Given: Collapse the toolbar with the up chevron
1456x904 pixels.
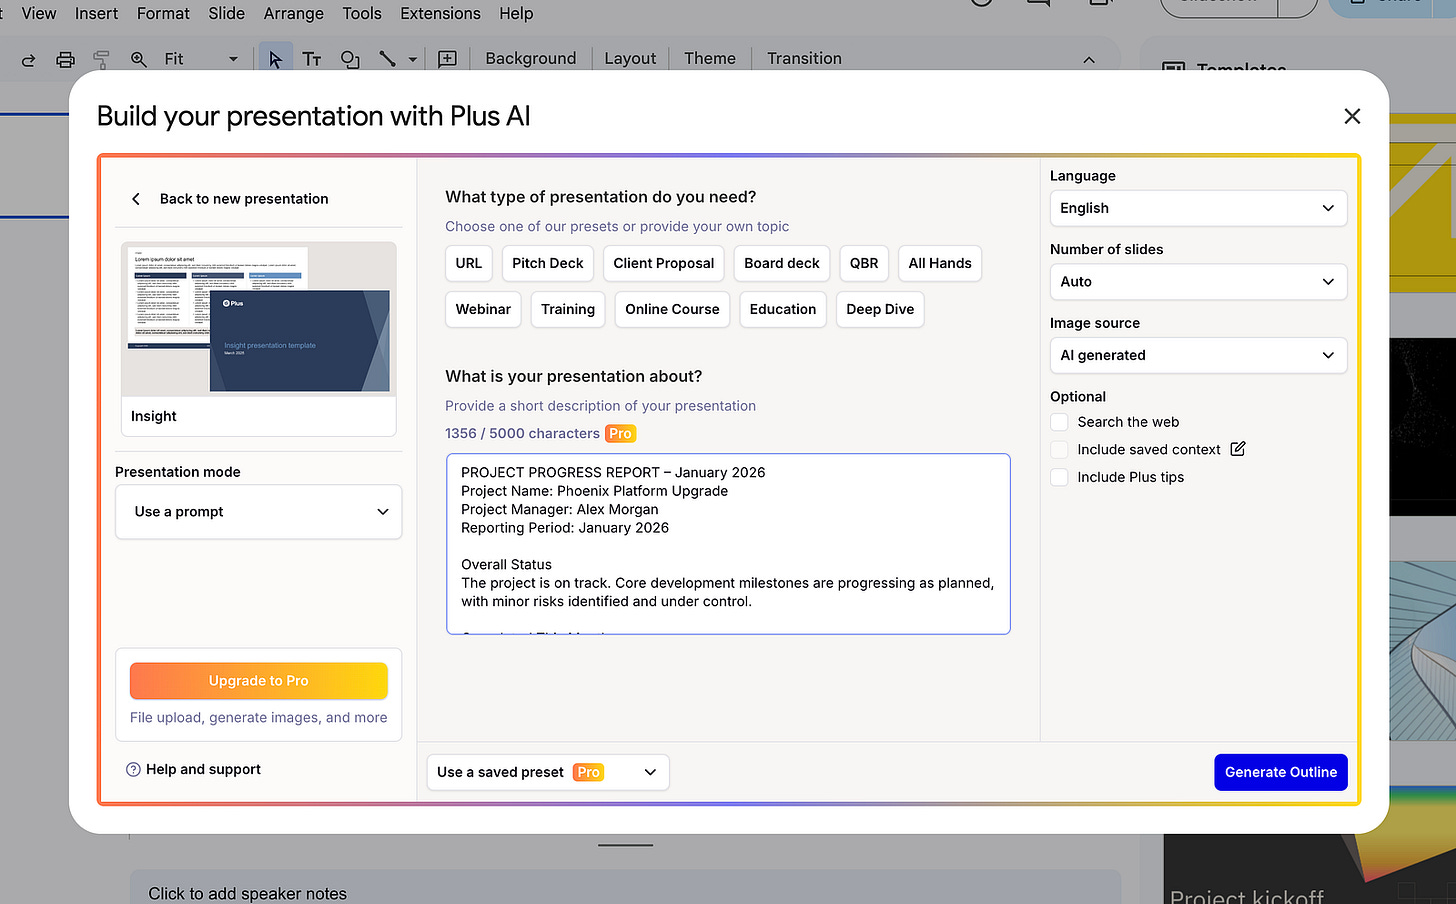Looking at the screenshot, I should 1089,59.
